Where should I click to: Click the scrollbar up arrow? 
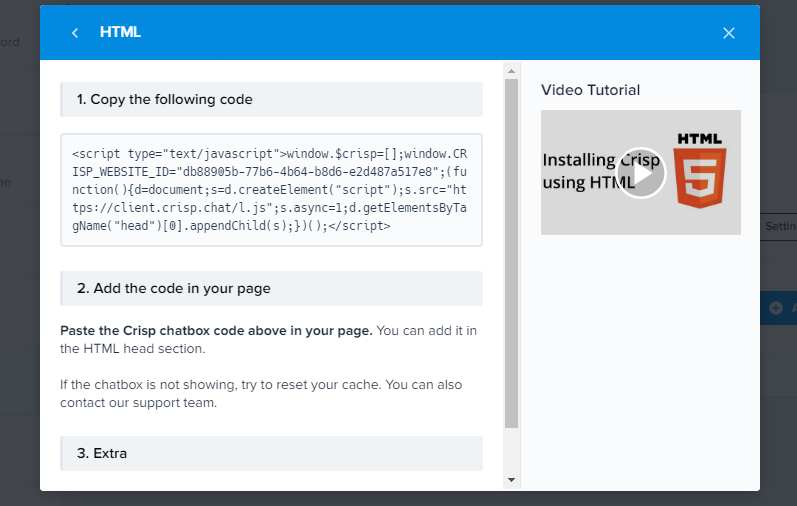511,71
